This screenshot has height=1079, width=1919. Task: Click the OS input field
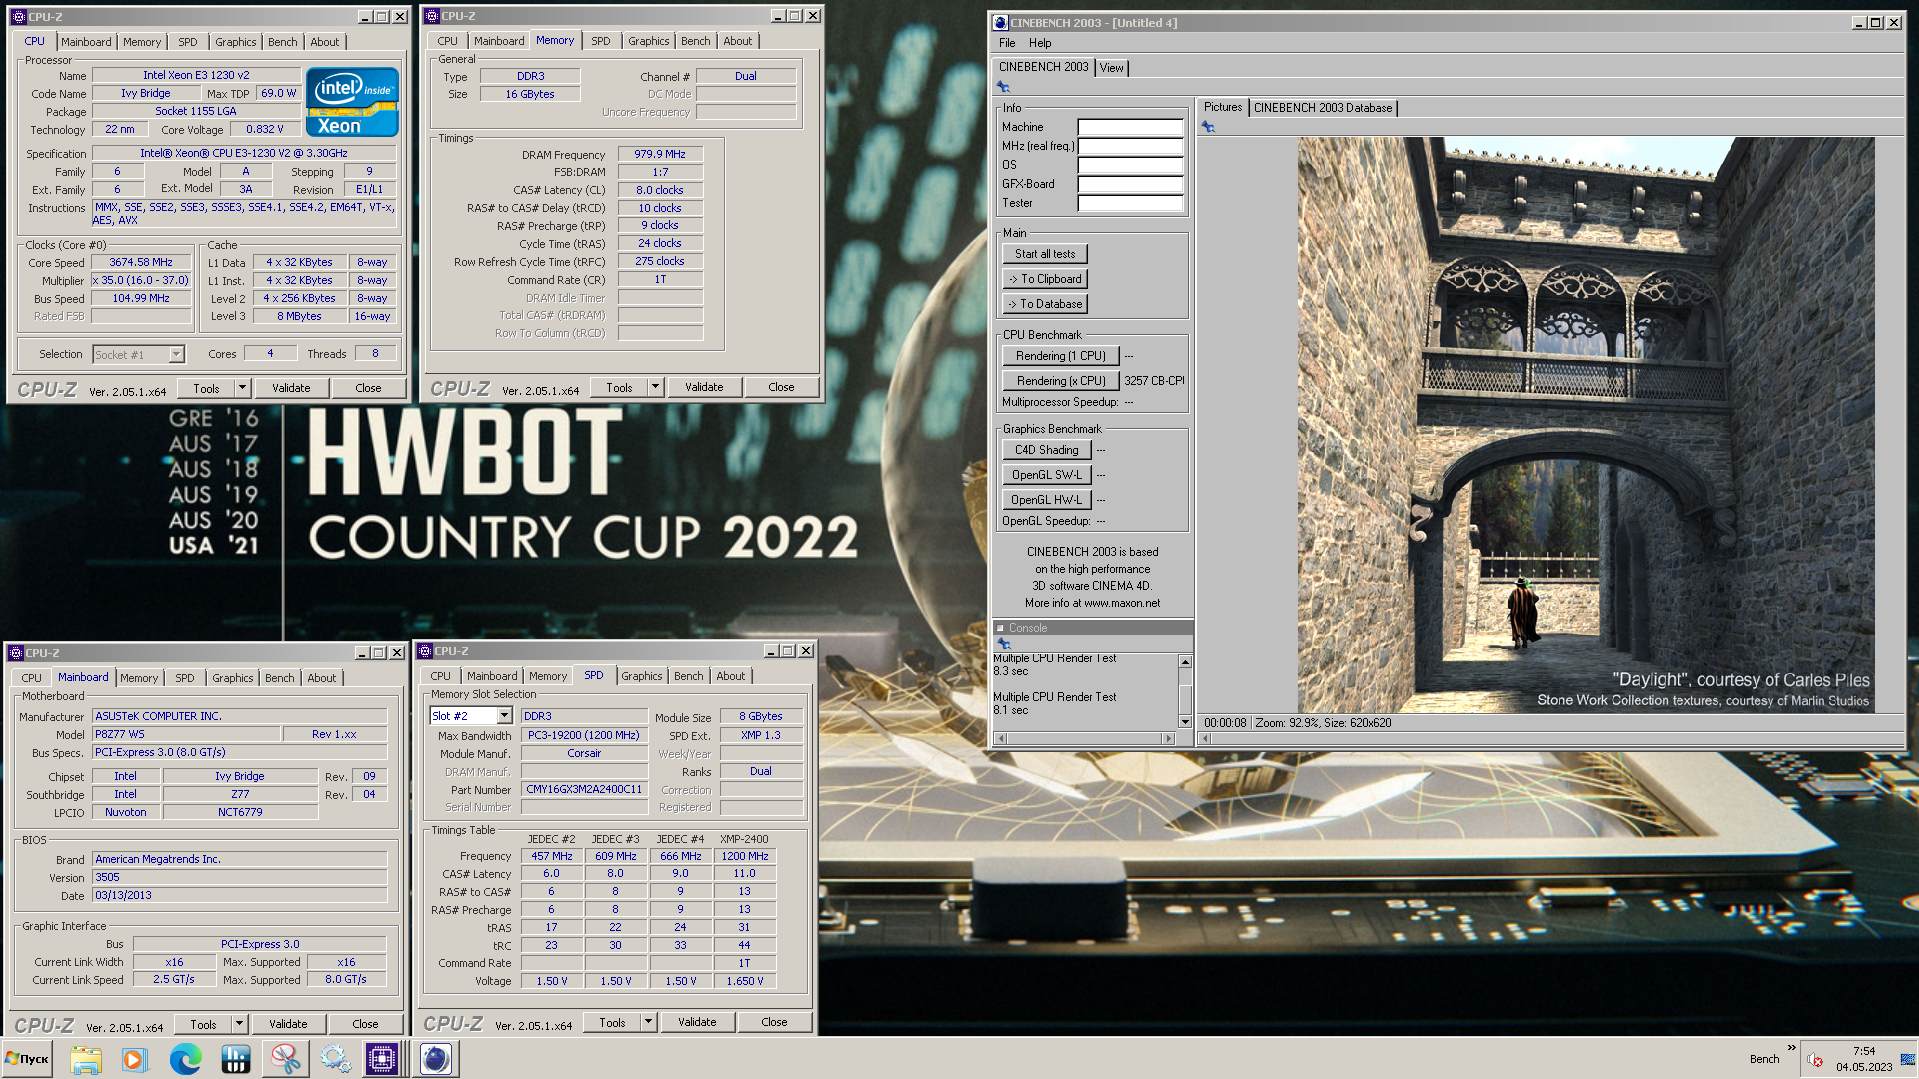click(1131, 165)
